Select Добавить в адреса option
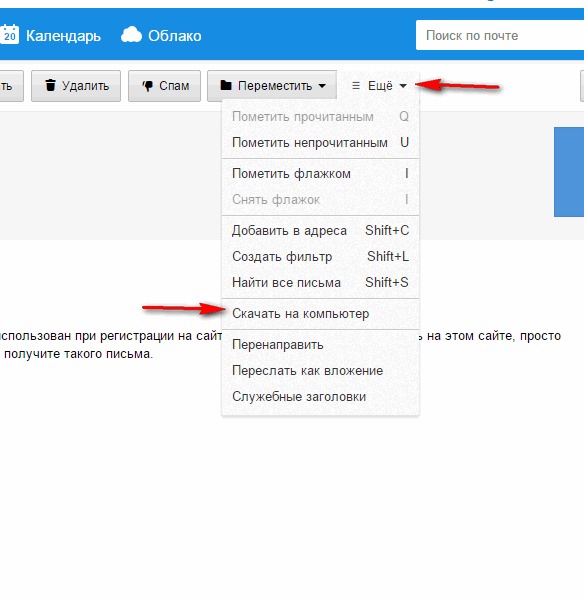 [320, 231]
